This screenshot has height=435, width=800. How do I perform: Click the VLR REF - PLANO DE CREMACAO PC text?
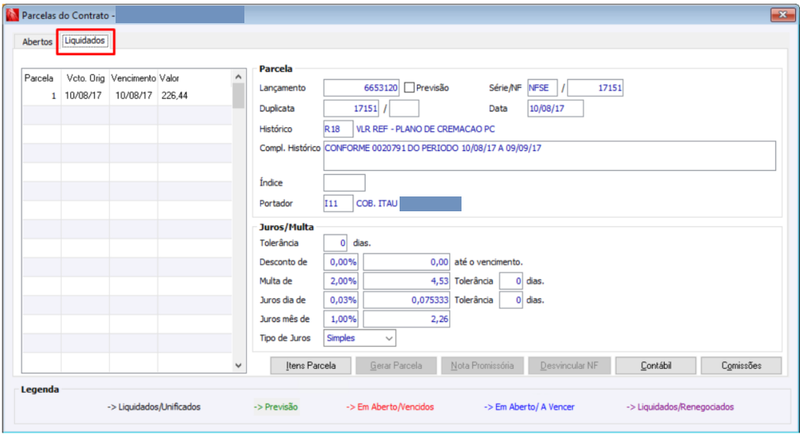pos(425,129)
